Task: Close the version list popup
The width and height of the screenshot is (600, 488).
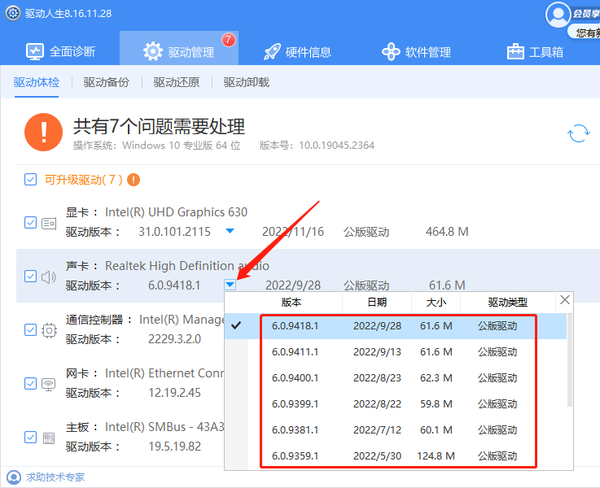Action: 565,300
